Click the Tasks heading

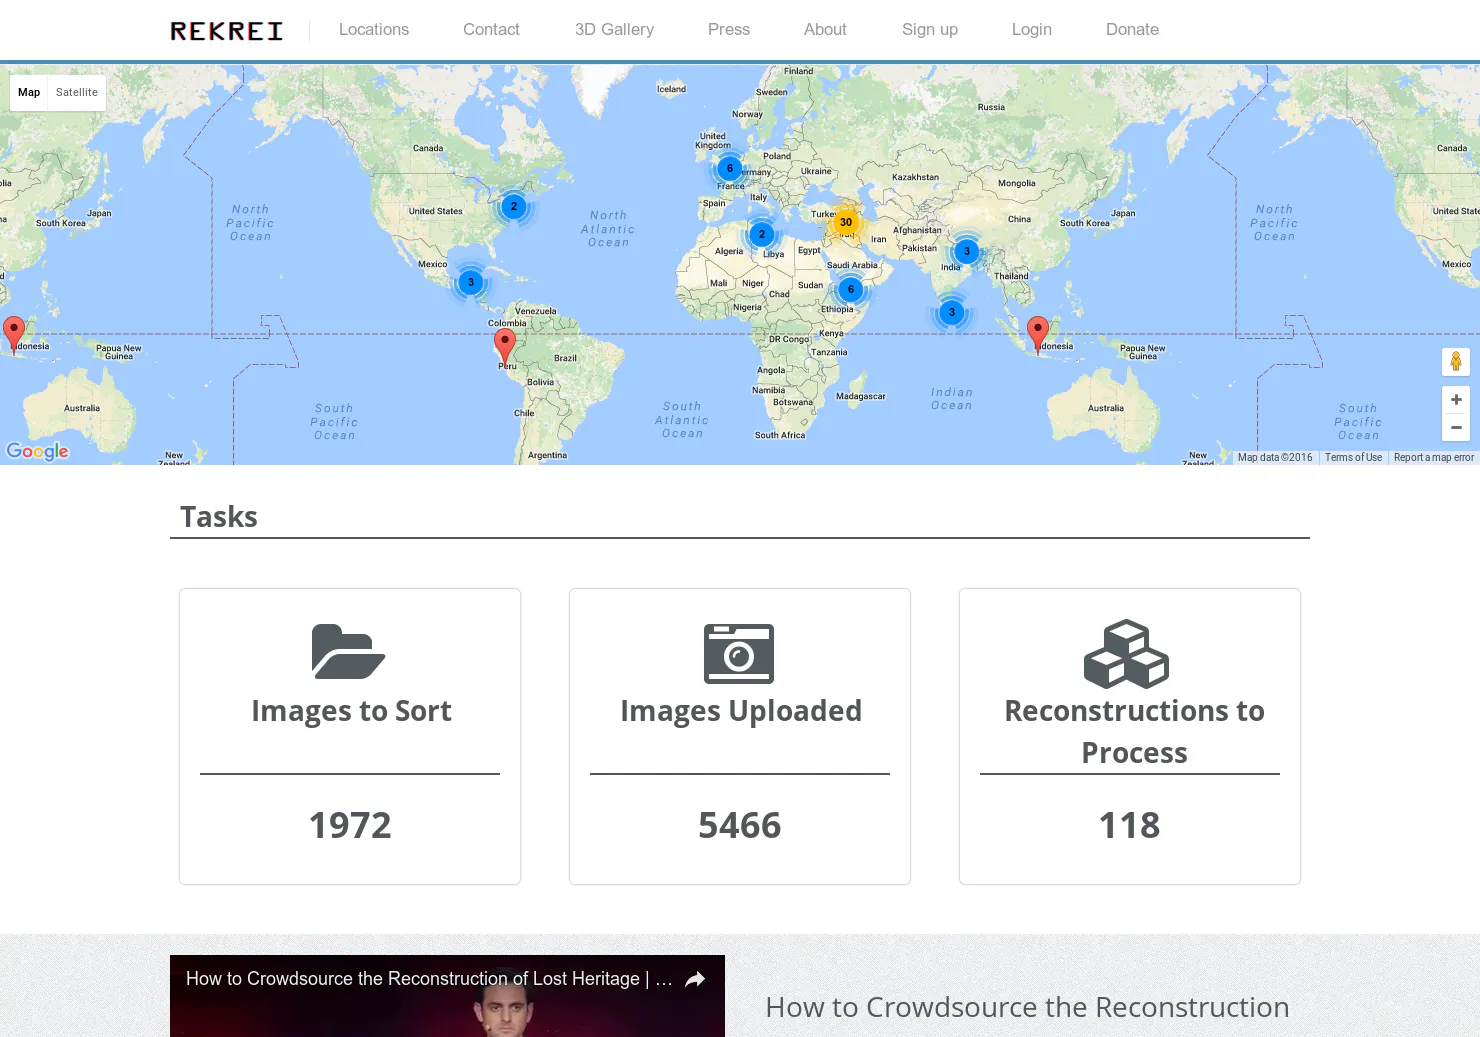pyautogui.click(x=219, y=517)
